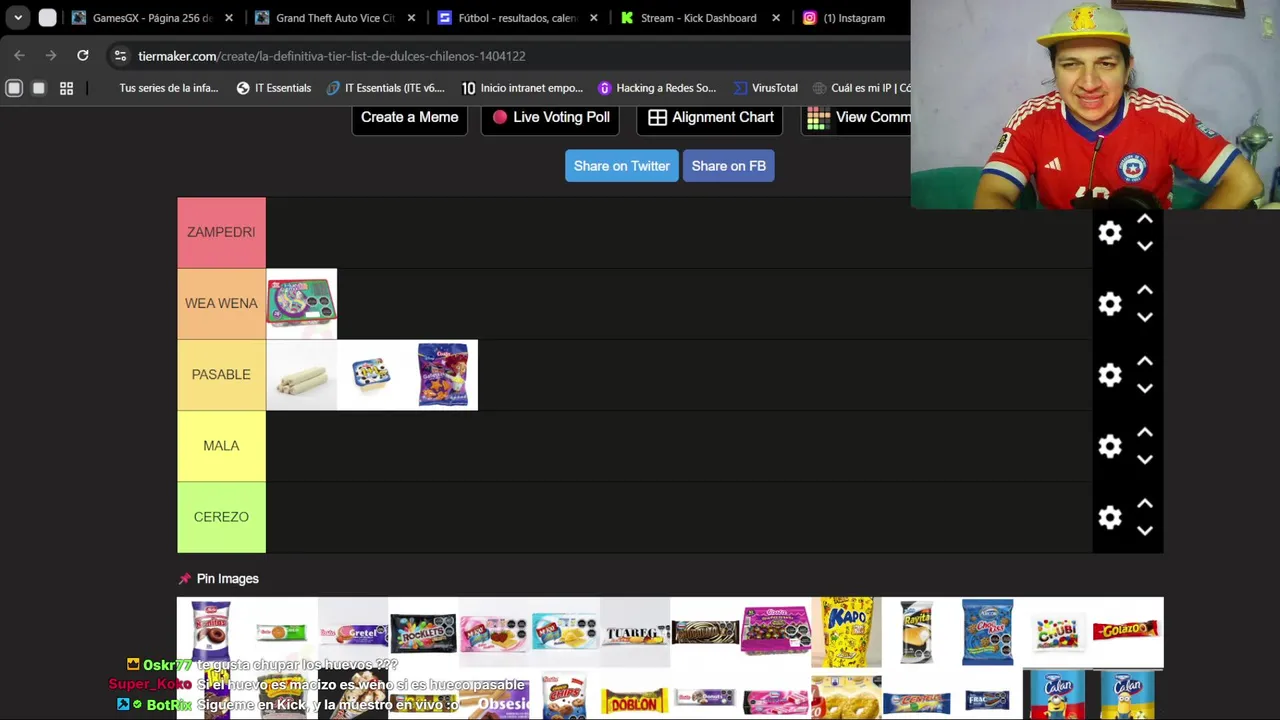Select purple candy bag in PASABLE tier
1280x720 pixels.
click(442, 375)
